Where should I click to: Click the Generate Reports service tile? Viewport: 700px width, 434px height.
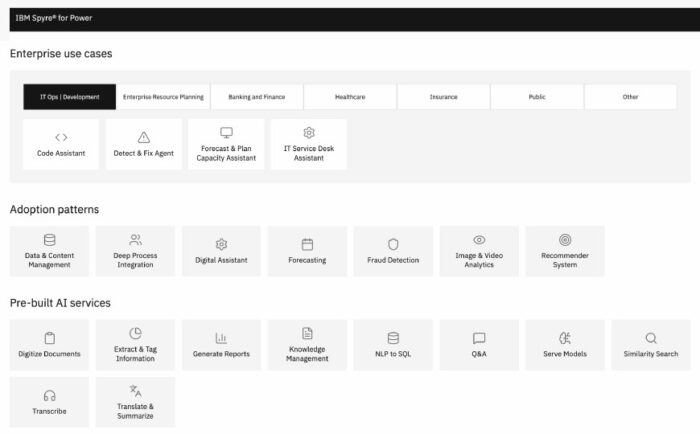pyautogui.click(x=221, y=345)
